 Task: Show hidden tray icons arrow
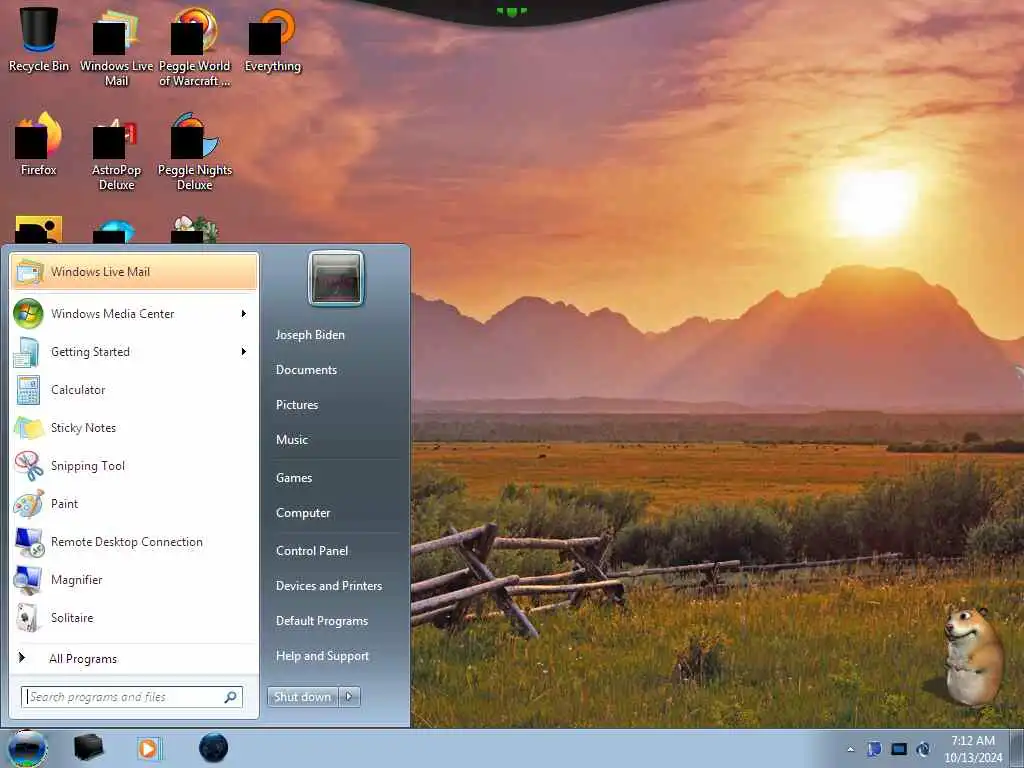click(x=850, y=750)
